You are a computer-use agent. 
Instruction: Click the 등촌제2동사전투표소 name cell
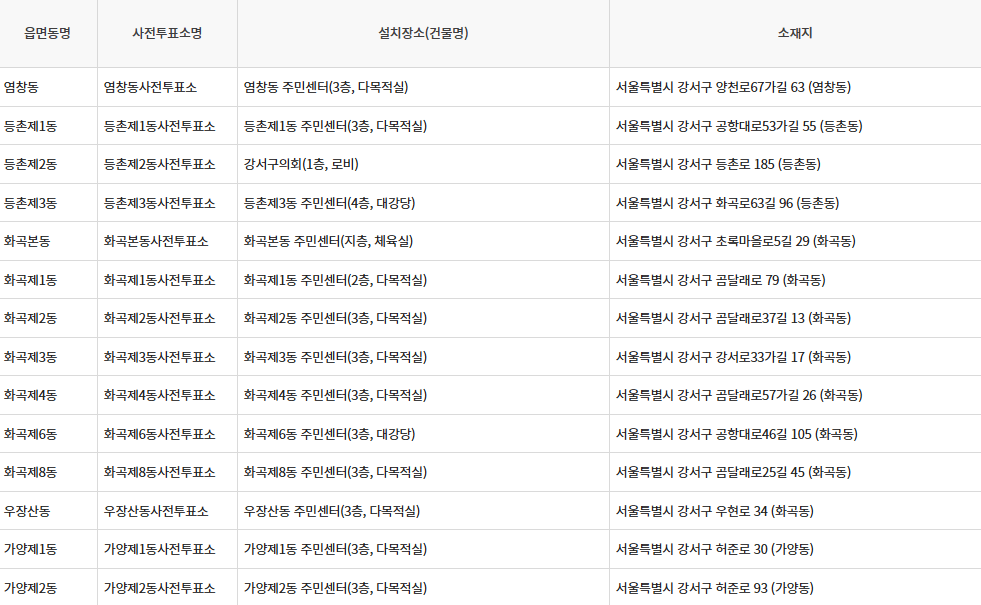tap(163, 164)
